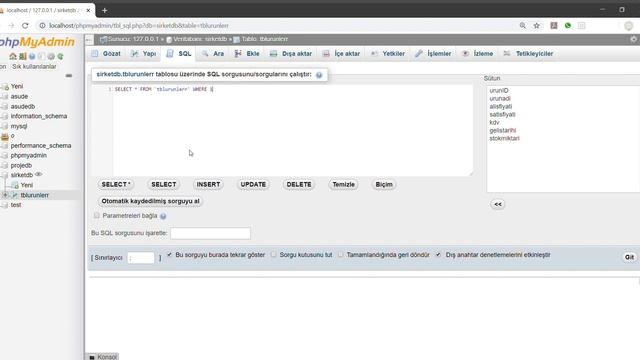640x360 pixels.
Task: Uncheck Dış anahtar denetlemelerini etkinleştir
Action: tap(438, 255)
